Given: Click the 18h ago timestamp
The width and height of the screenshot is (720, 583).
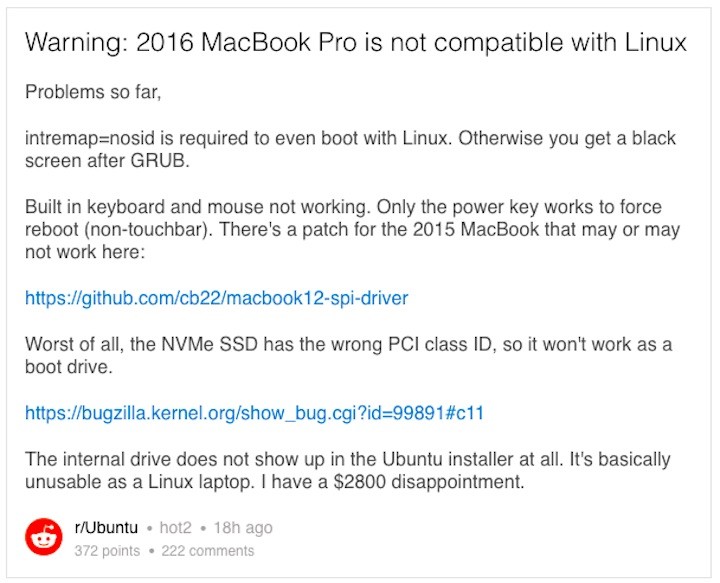Looking at the screenshot, I should coord(243,528).
